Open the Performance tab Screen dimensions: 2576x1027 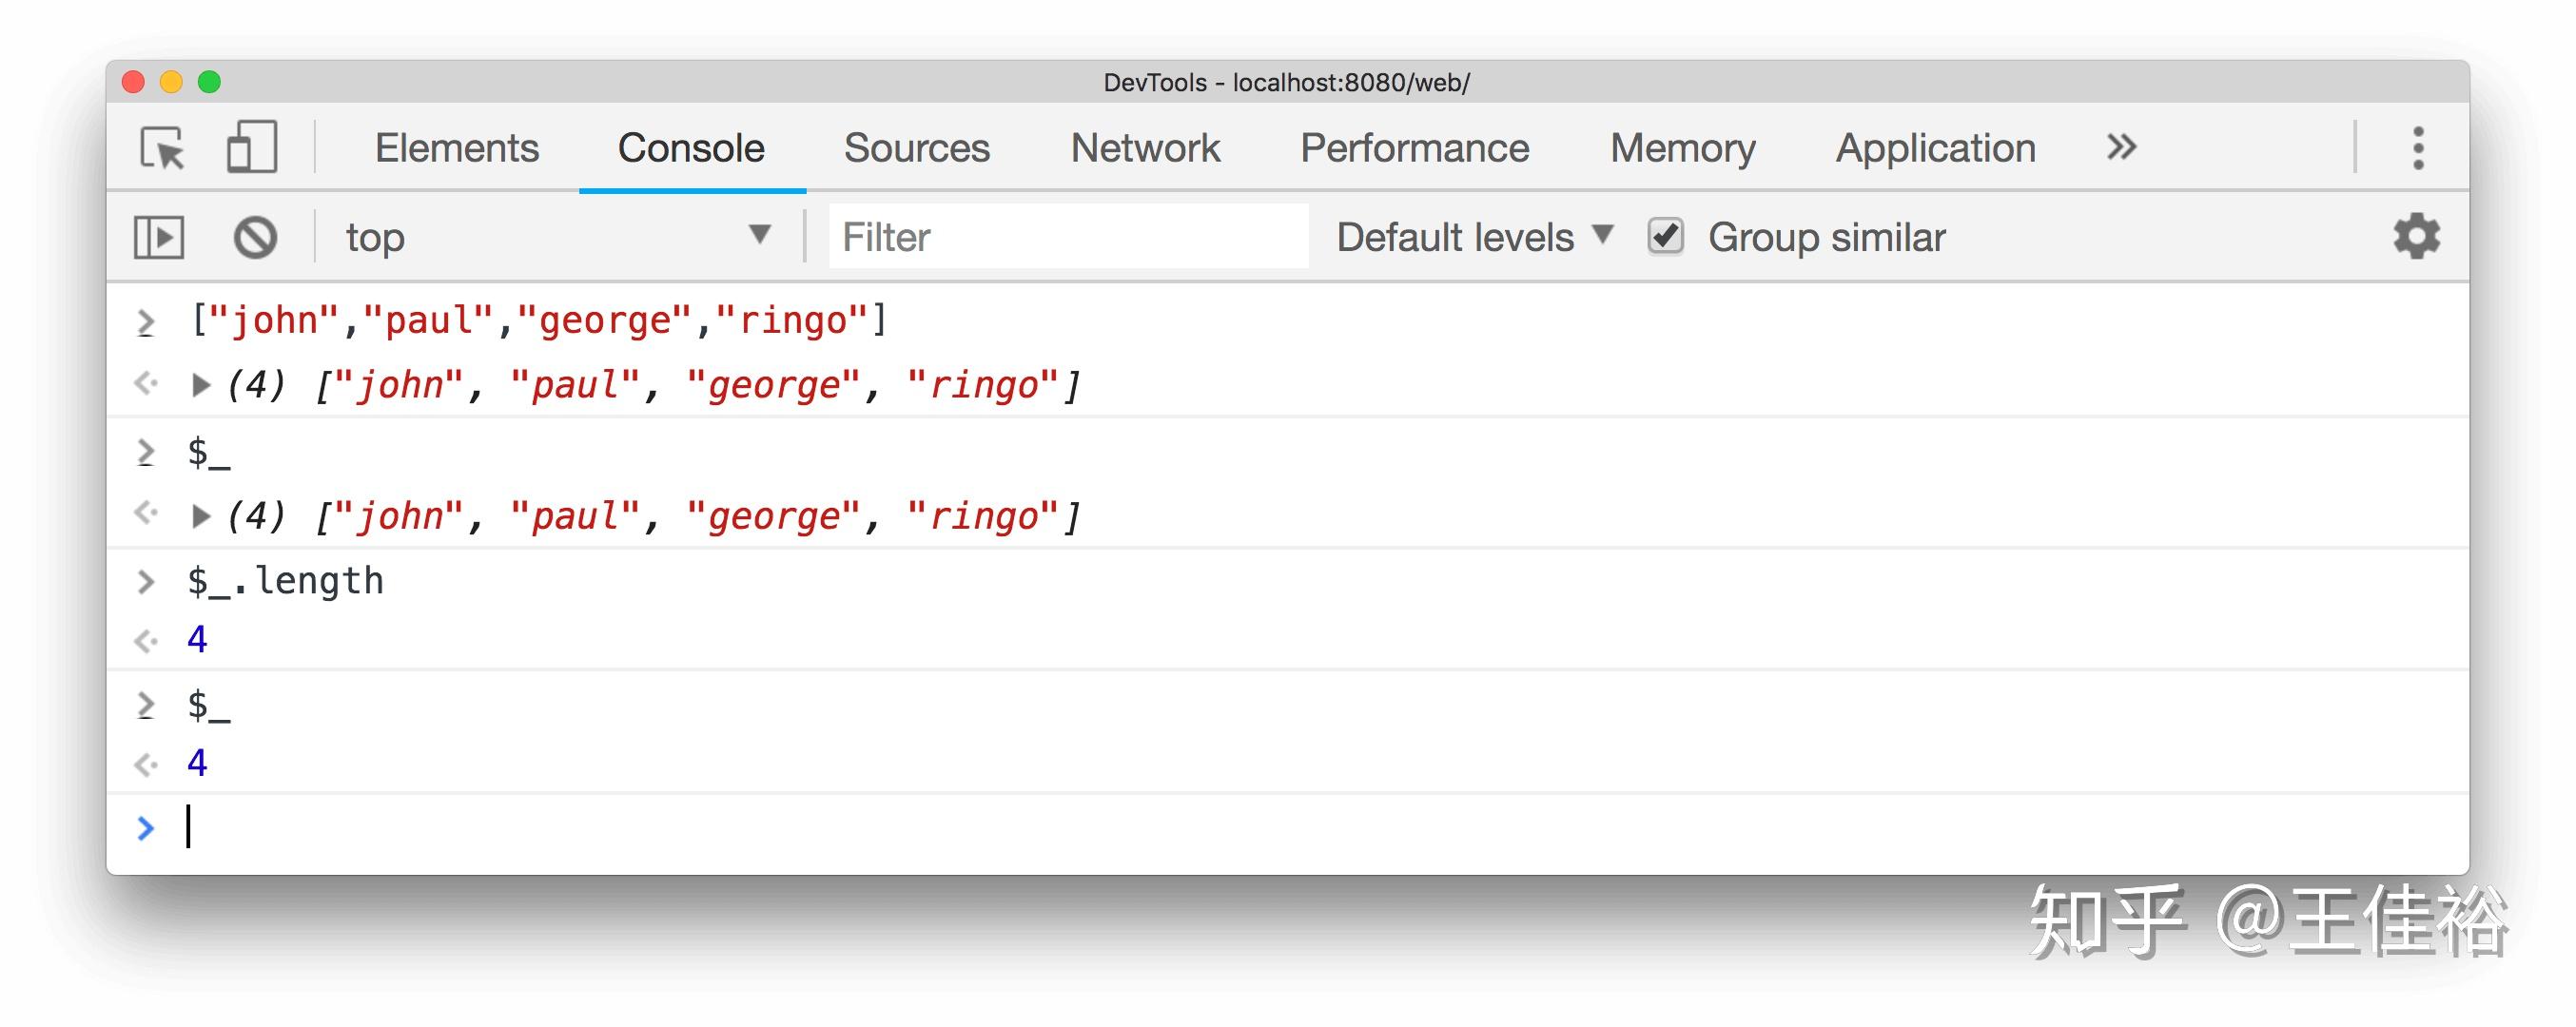(x=1414, y=148)
